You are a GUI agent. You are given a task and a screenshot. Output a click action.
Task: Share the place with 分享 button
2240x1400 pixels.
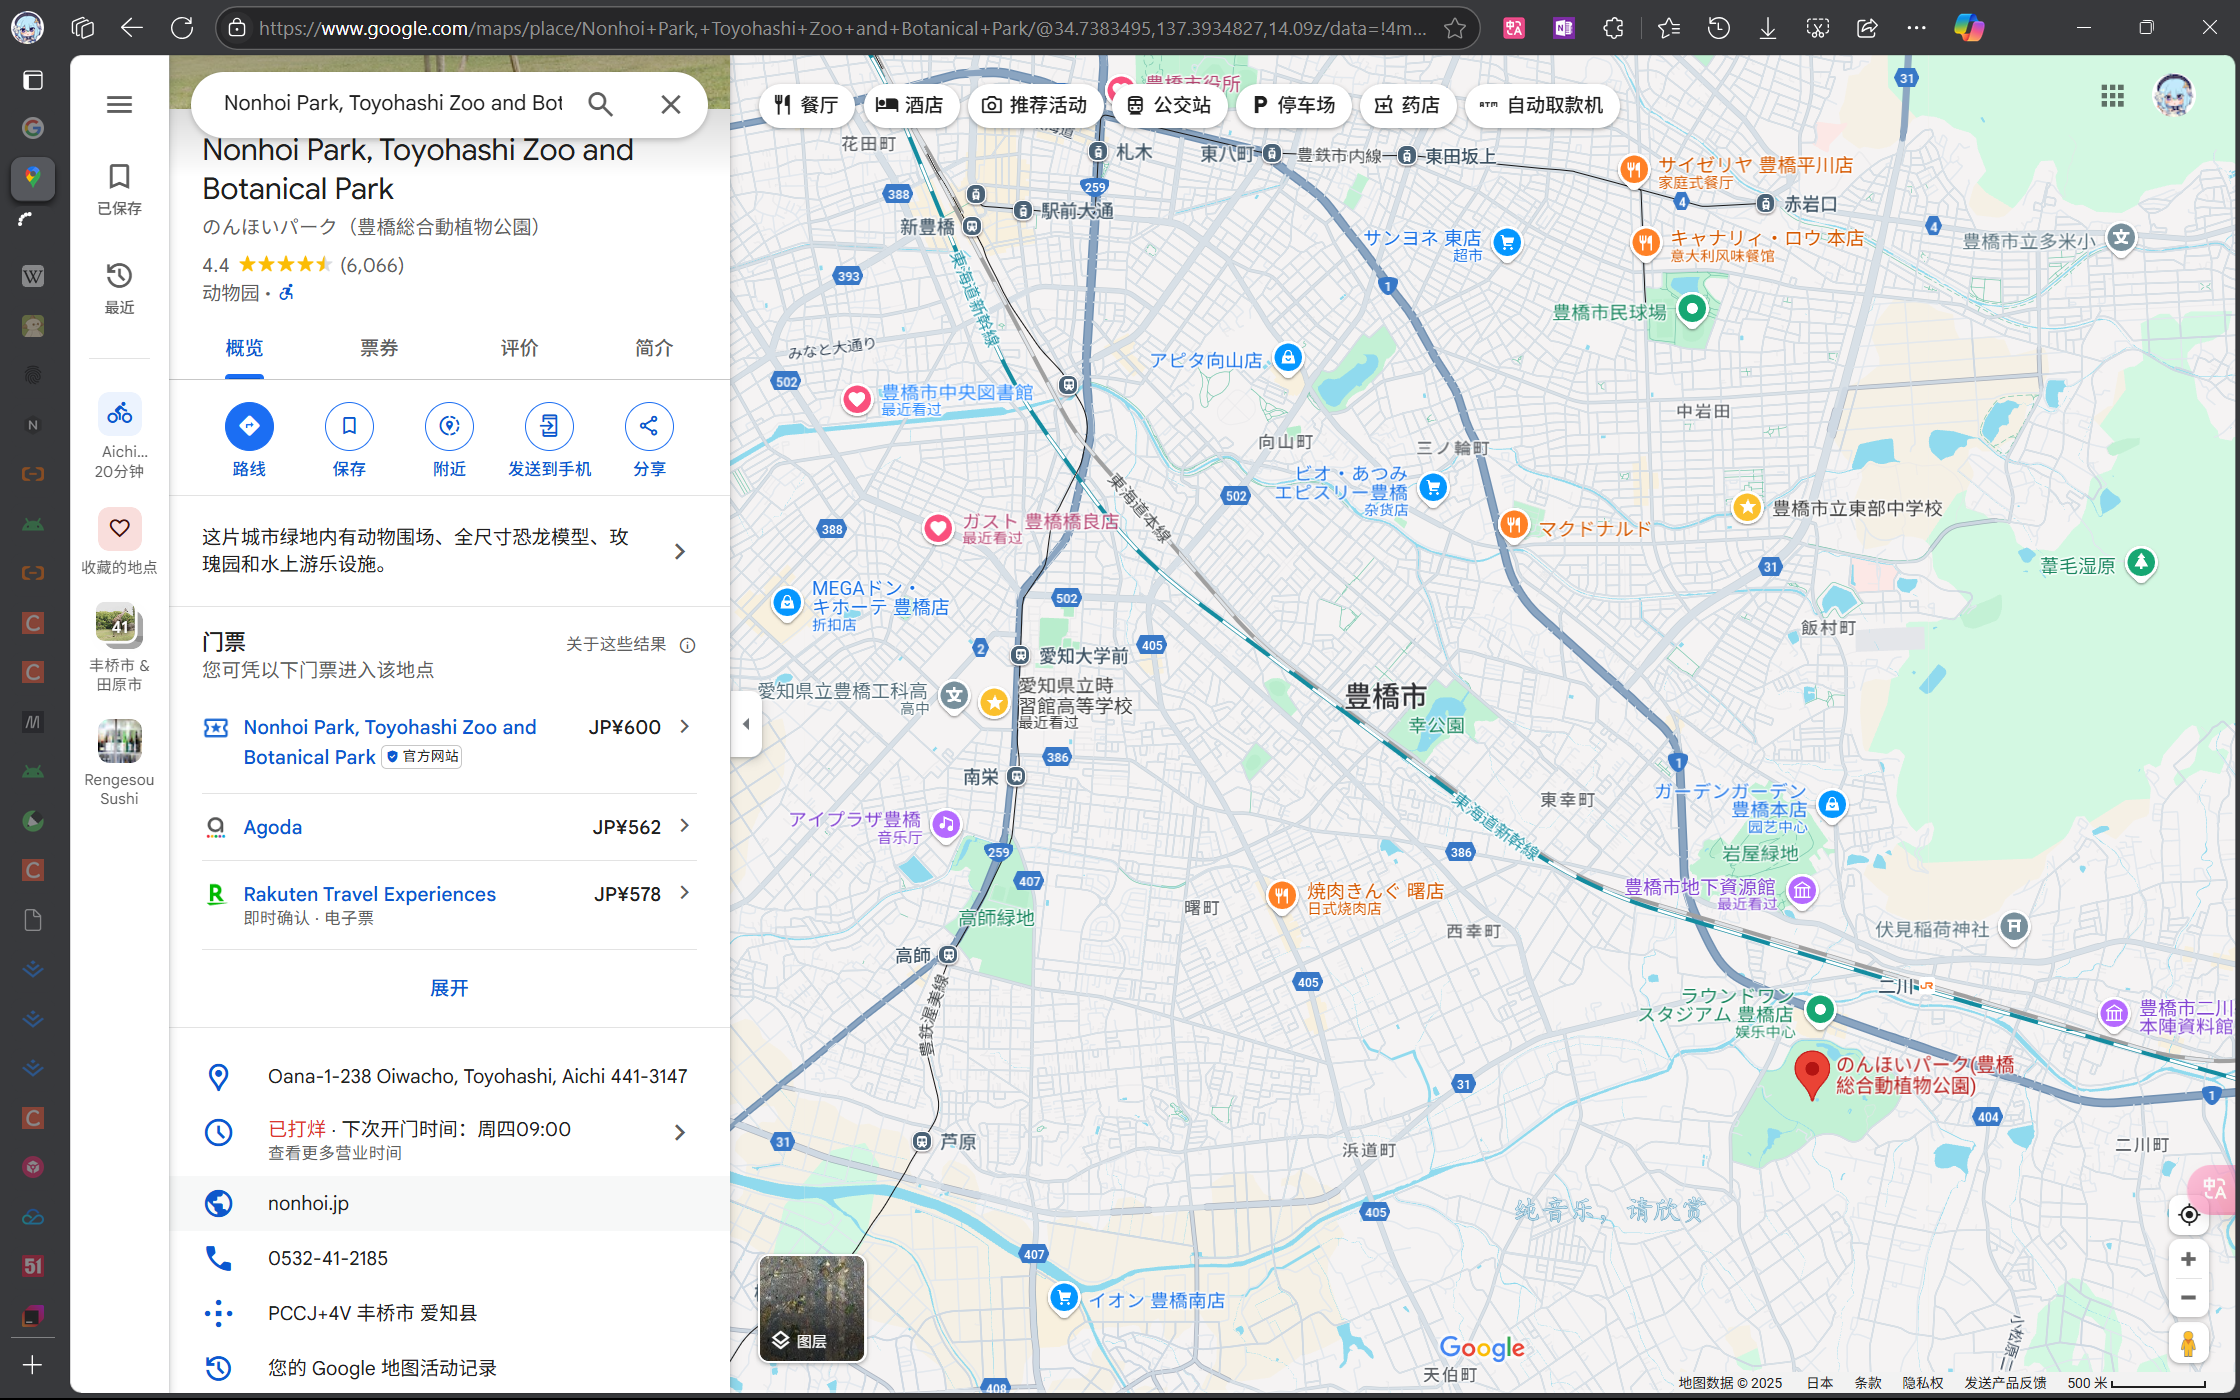[649, 441]
